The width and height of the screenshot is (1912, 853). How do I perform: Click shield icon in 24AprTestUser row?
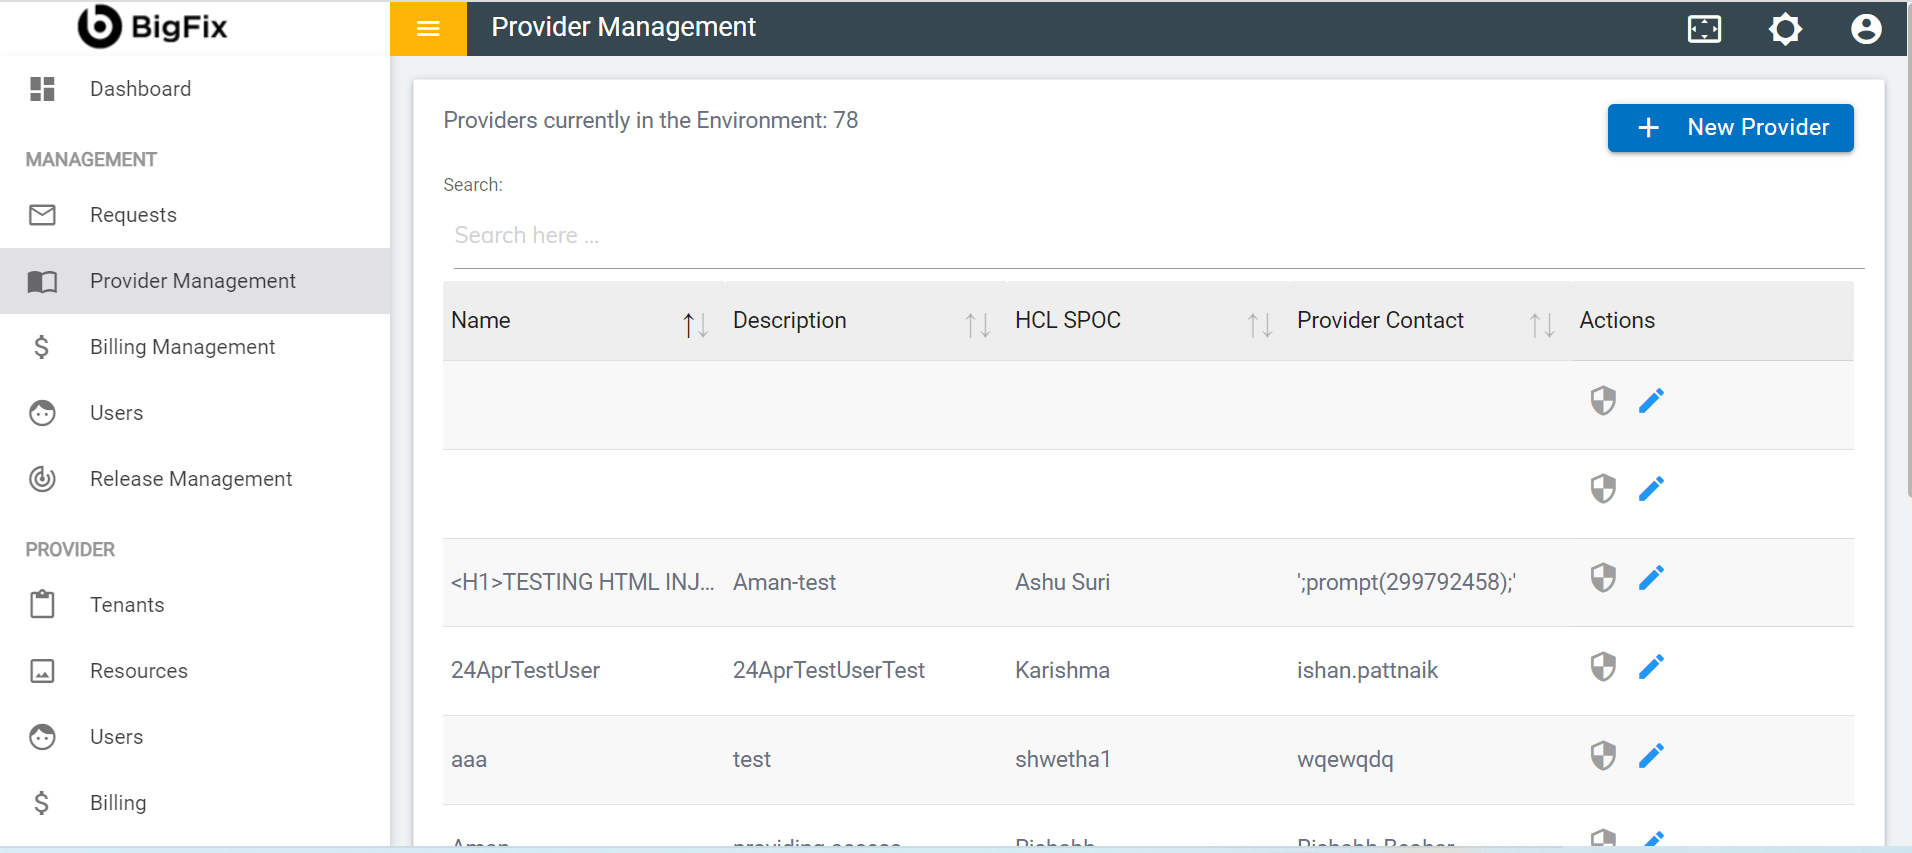click(x=1603, y=667)
